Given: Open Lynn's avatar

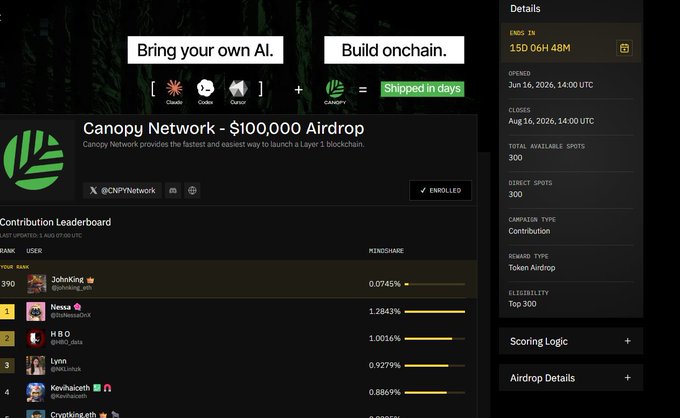Looking at the screenshot, I should coord(36,365).
